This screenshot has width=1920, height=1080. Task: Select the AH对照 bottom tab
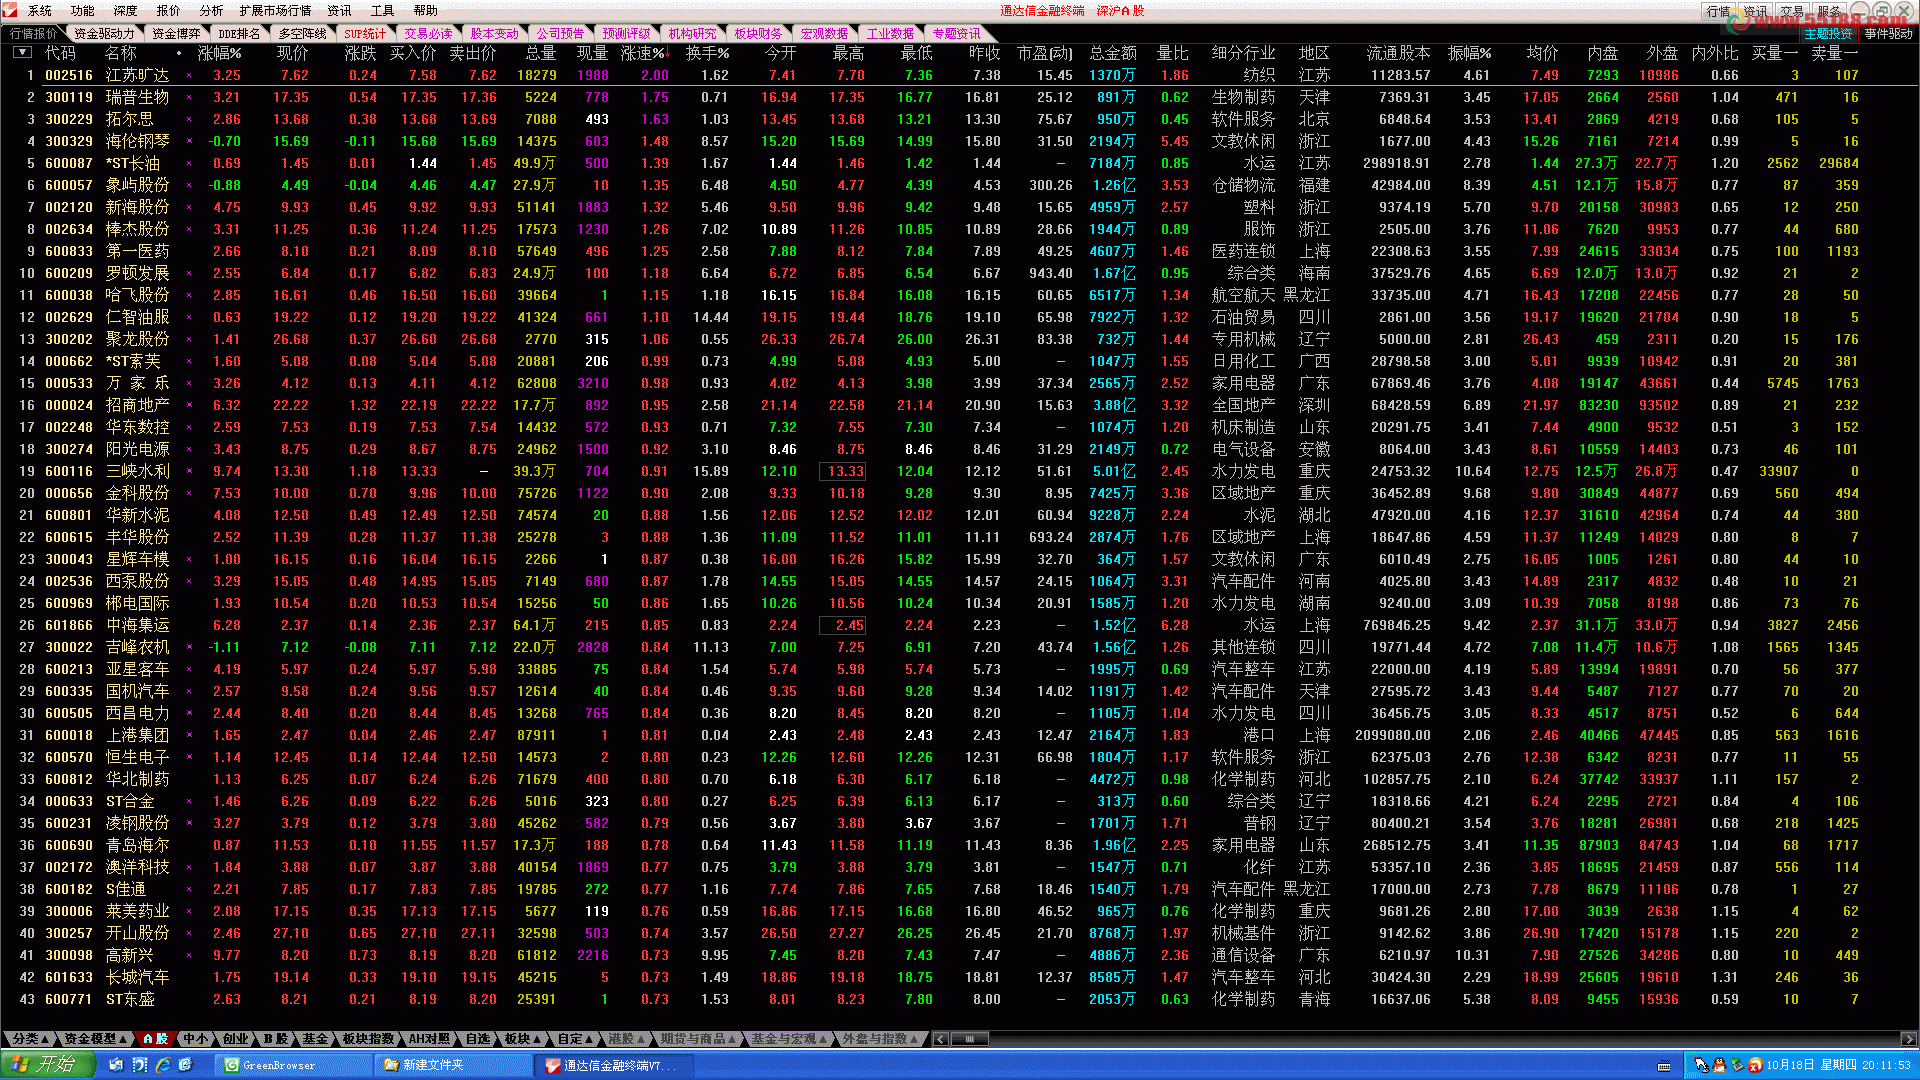coord(429,1039)
